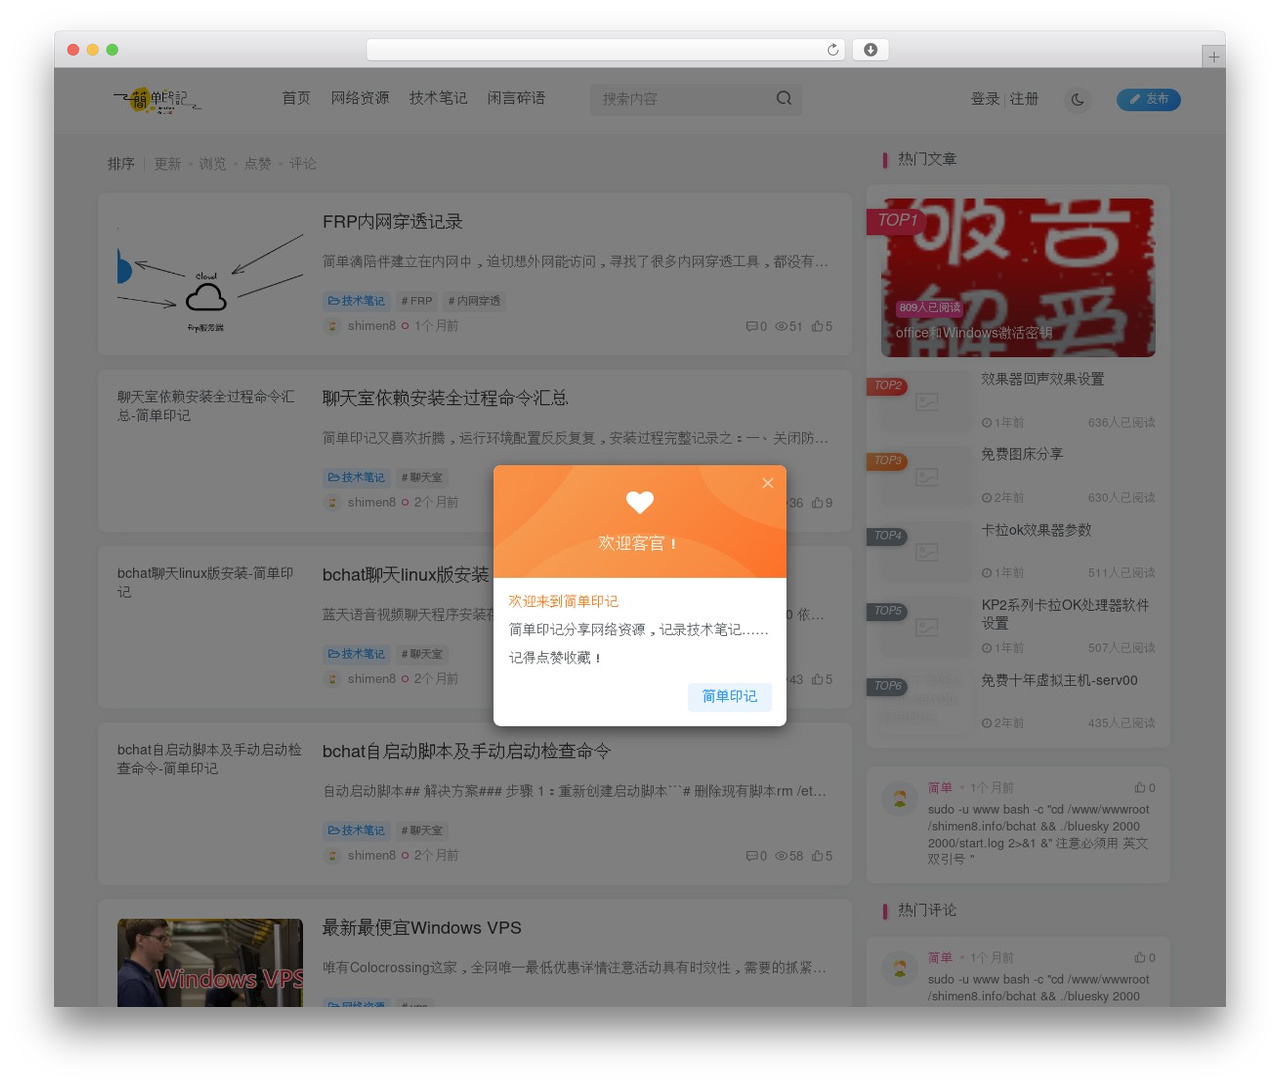Click the comment icon on FRP post
The height and width of the screenshot is (1084, 1280).
(x=752, y=326)
